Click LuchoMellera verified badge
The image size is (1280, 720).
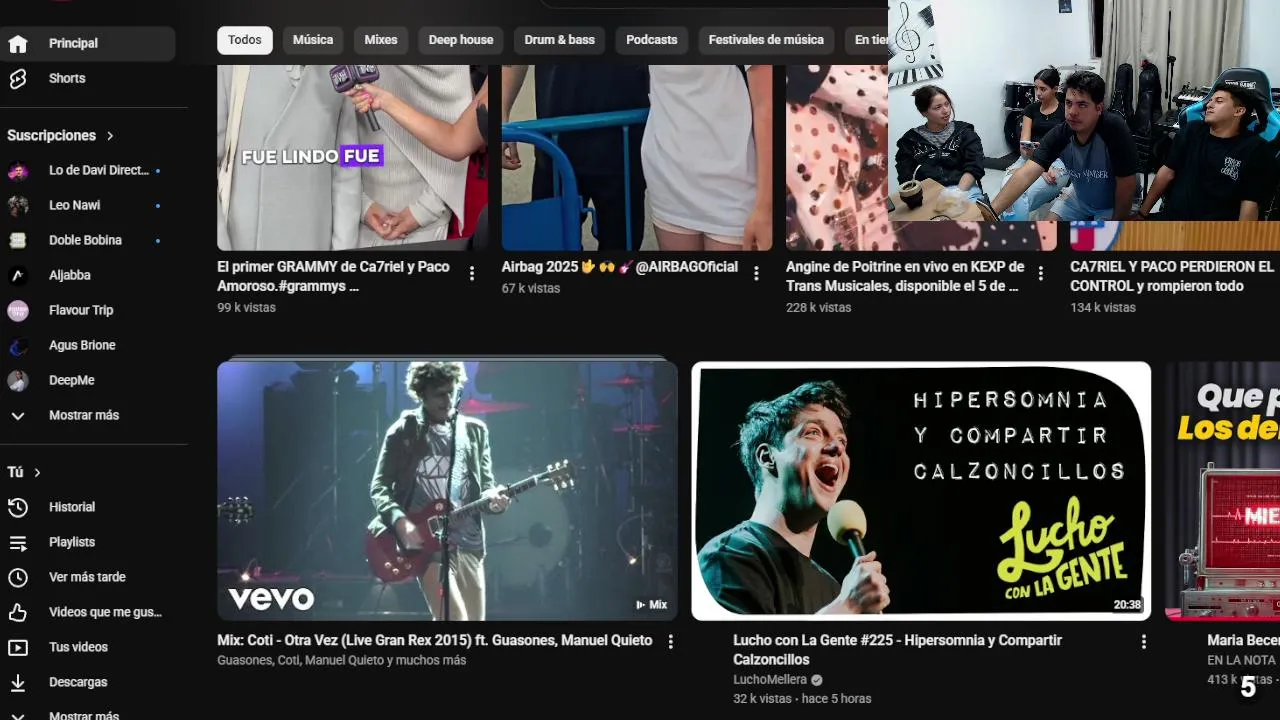[817, 680]
